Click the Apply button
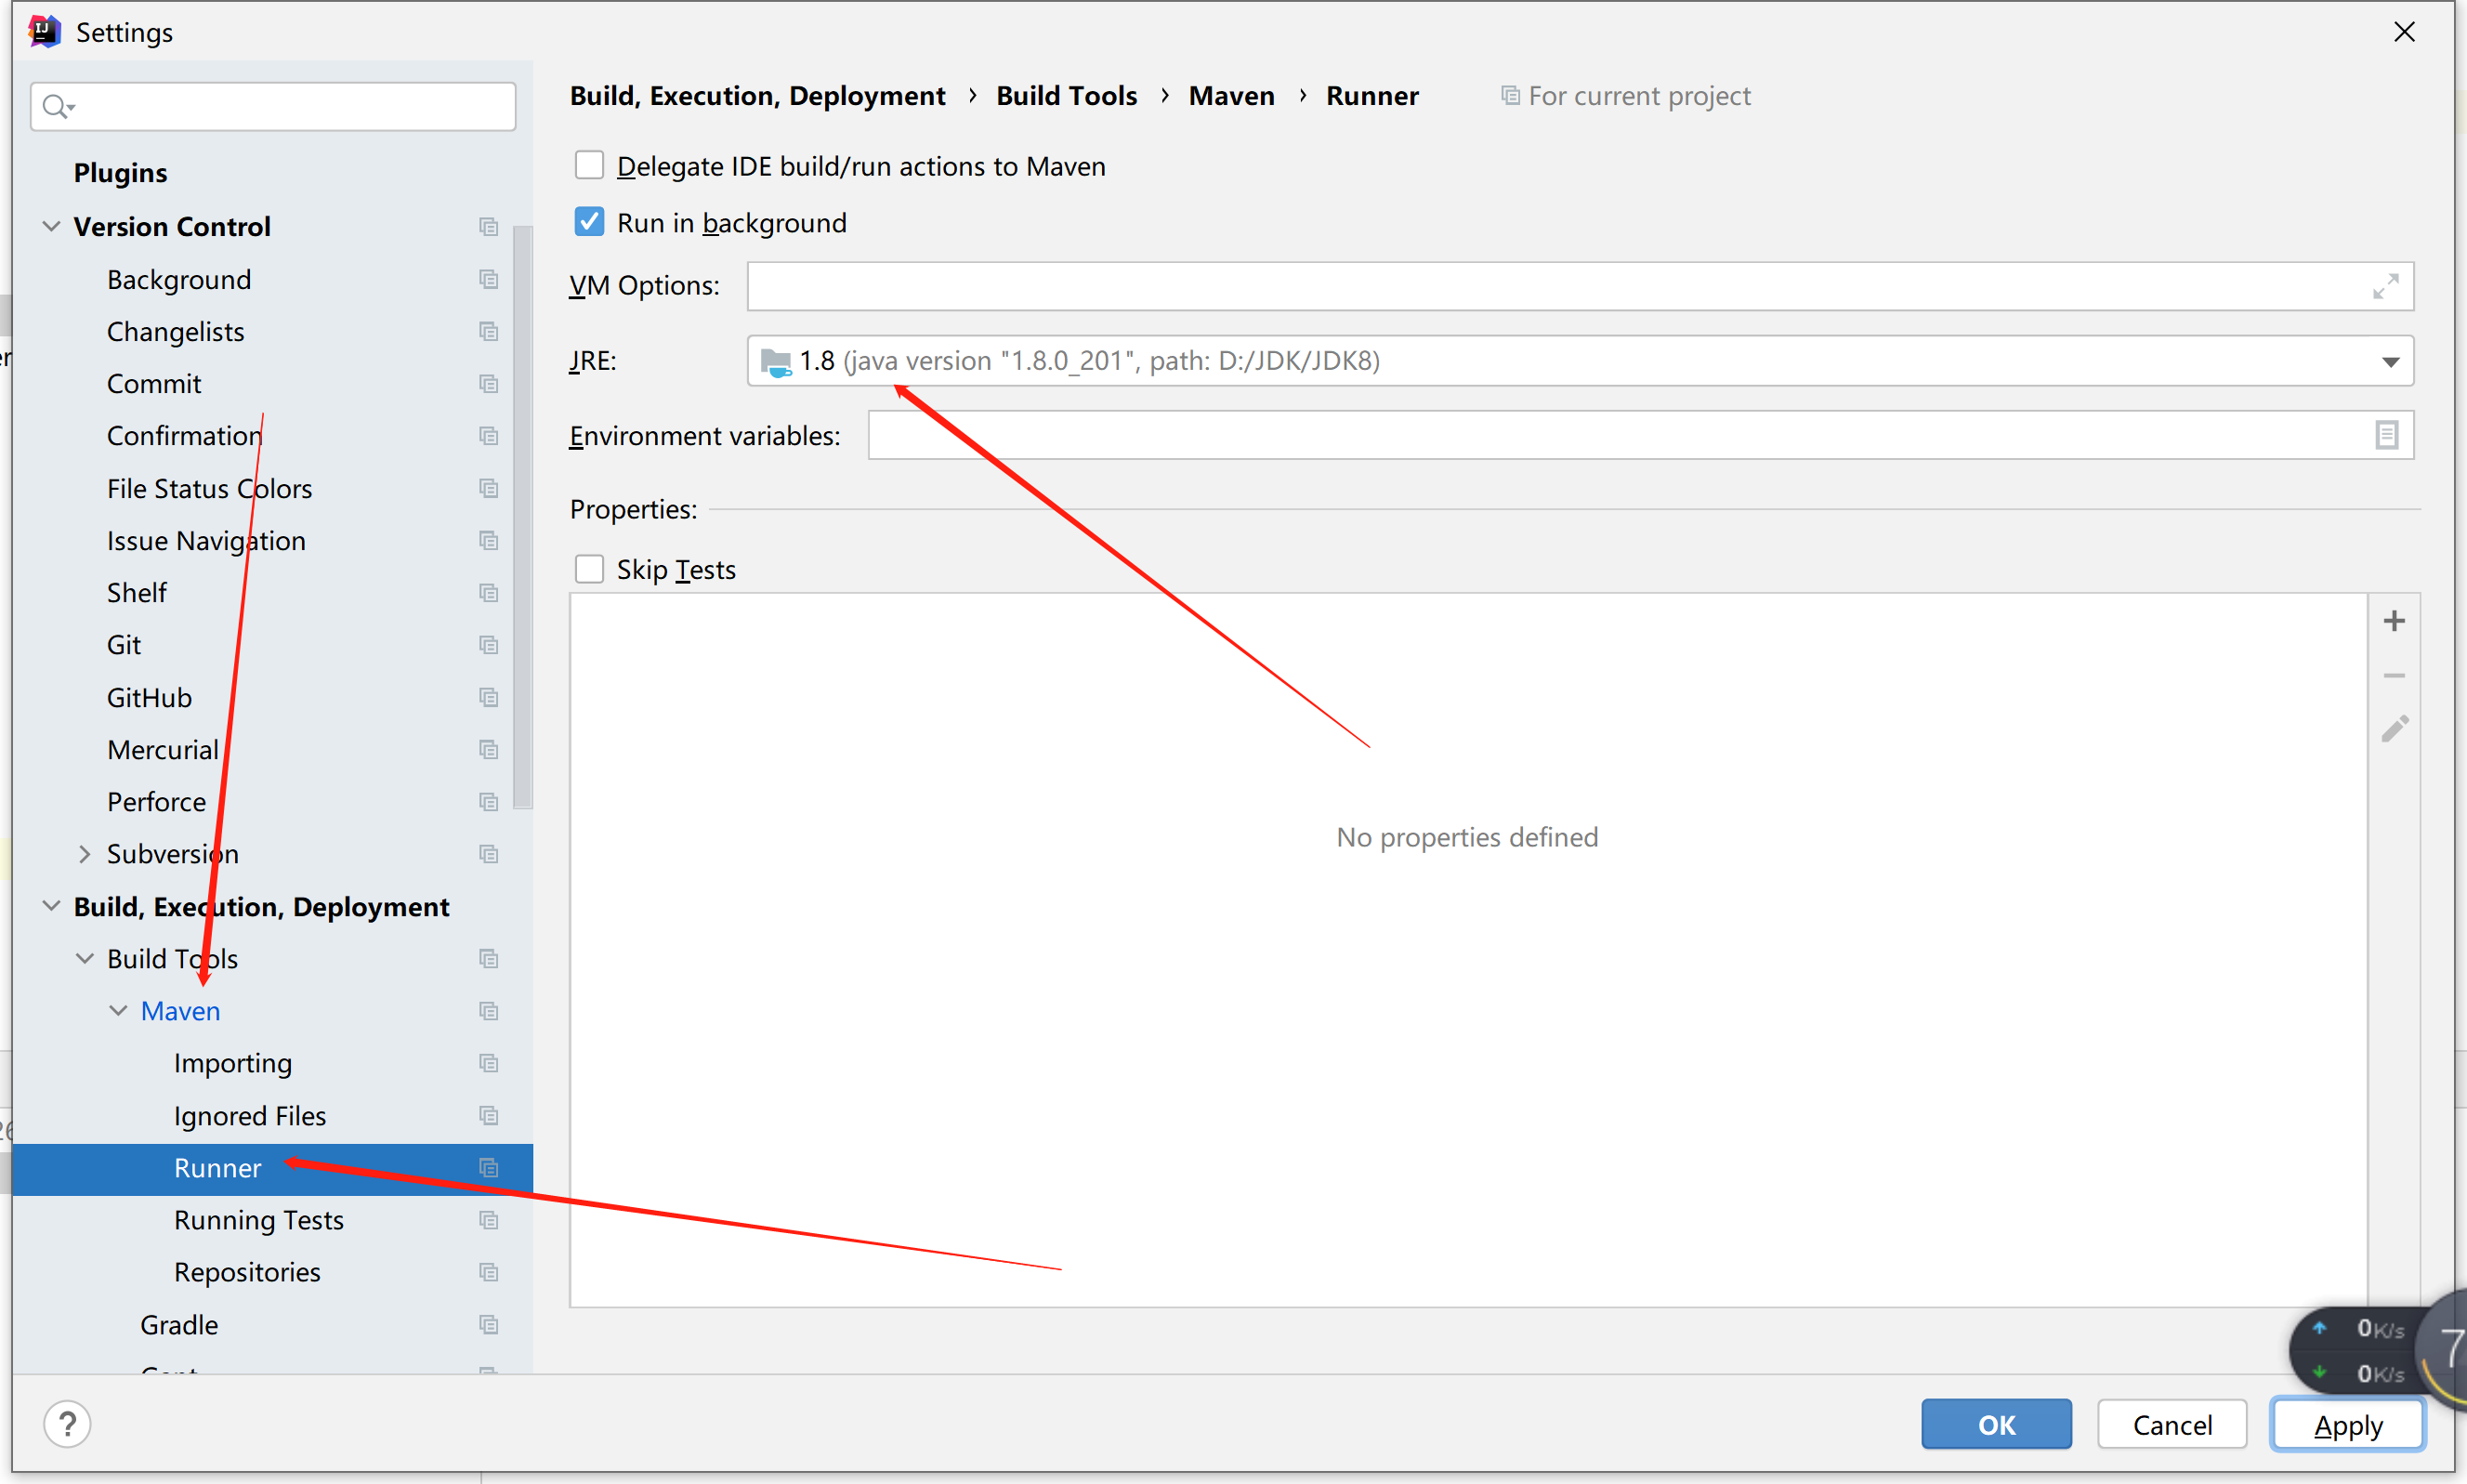 2347,1424
